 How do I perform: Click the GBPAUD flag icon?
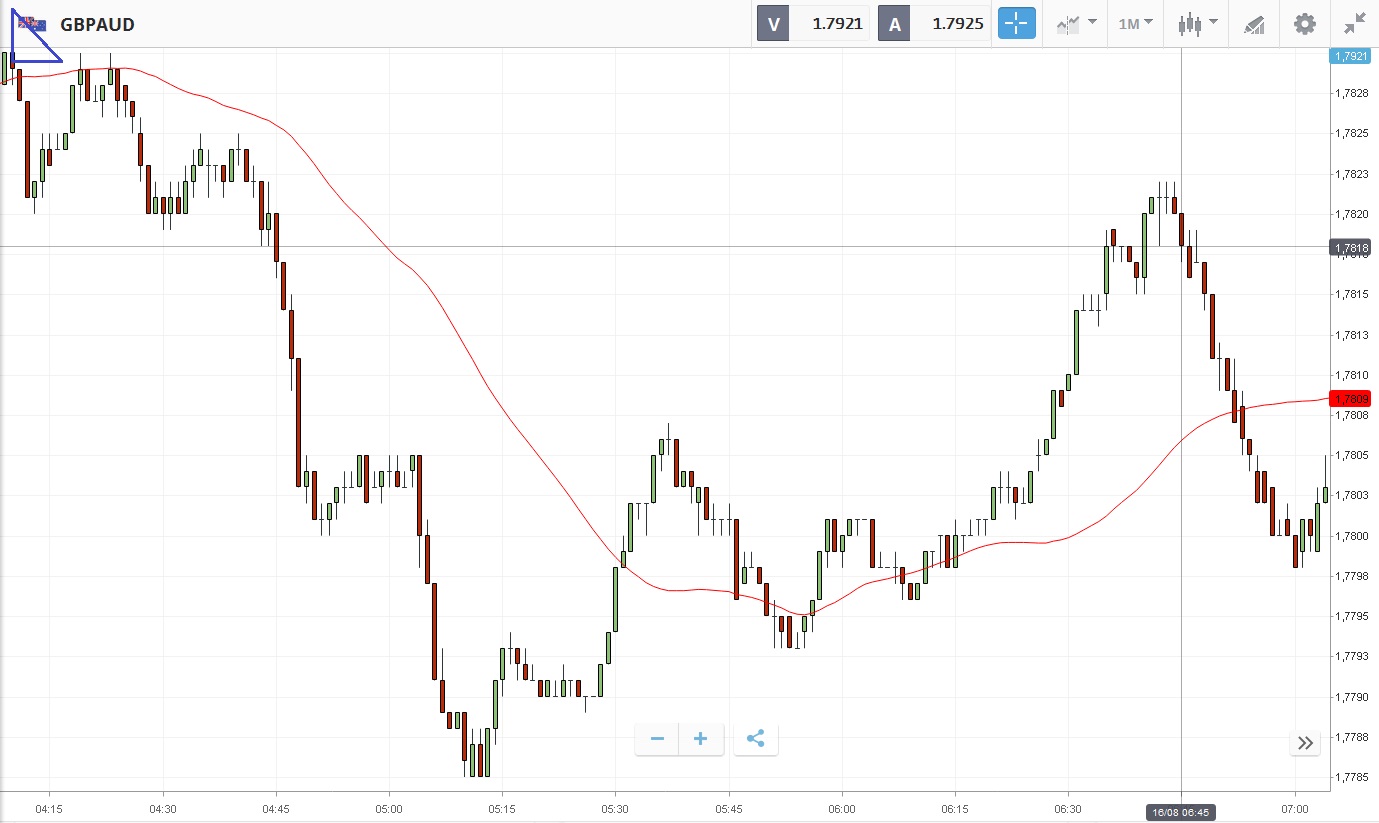point(31,24)
